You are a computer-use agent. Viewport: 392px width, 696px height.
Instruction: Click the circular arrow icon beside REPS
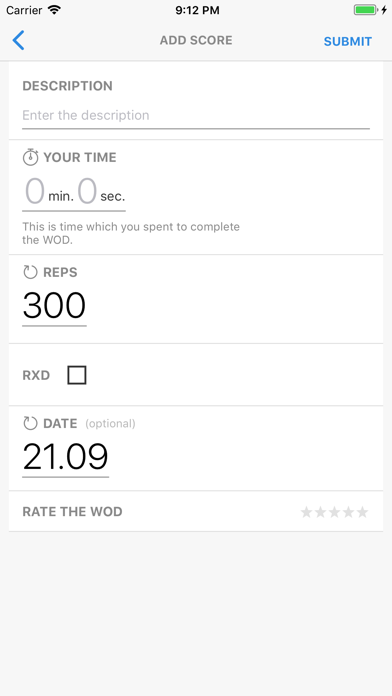click(x=30, y=272)
